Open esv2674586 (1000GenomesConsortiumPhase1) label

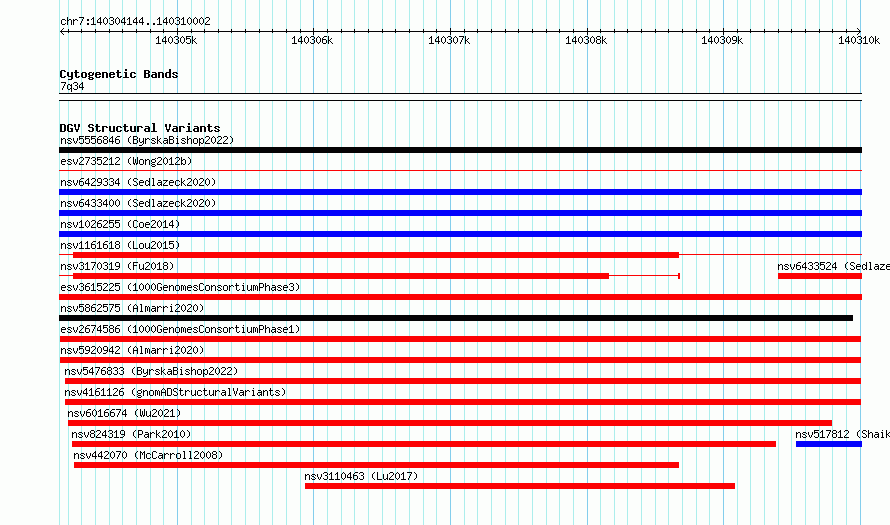click(180, 329)
